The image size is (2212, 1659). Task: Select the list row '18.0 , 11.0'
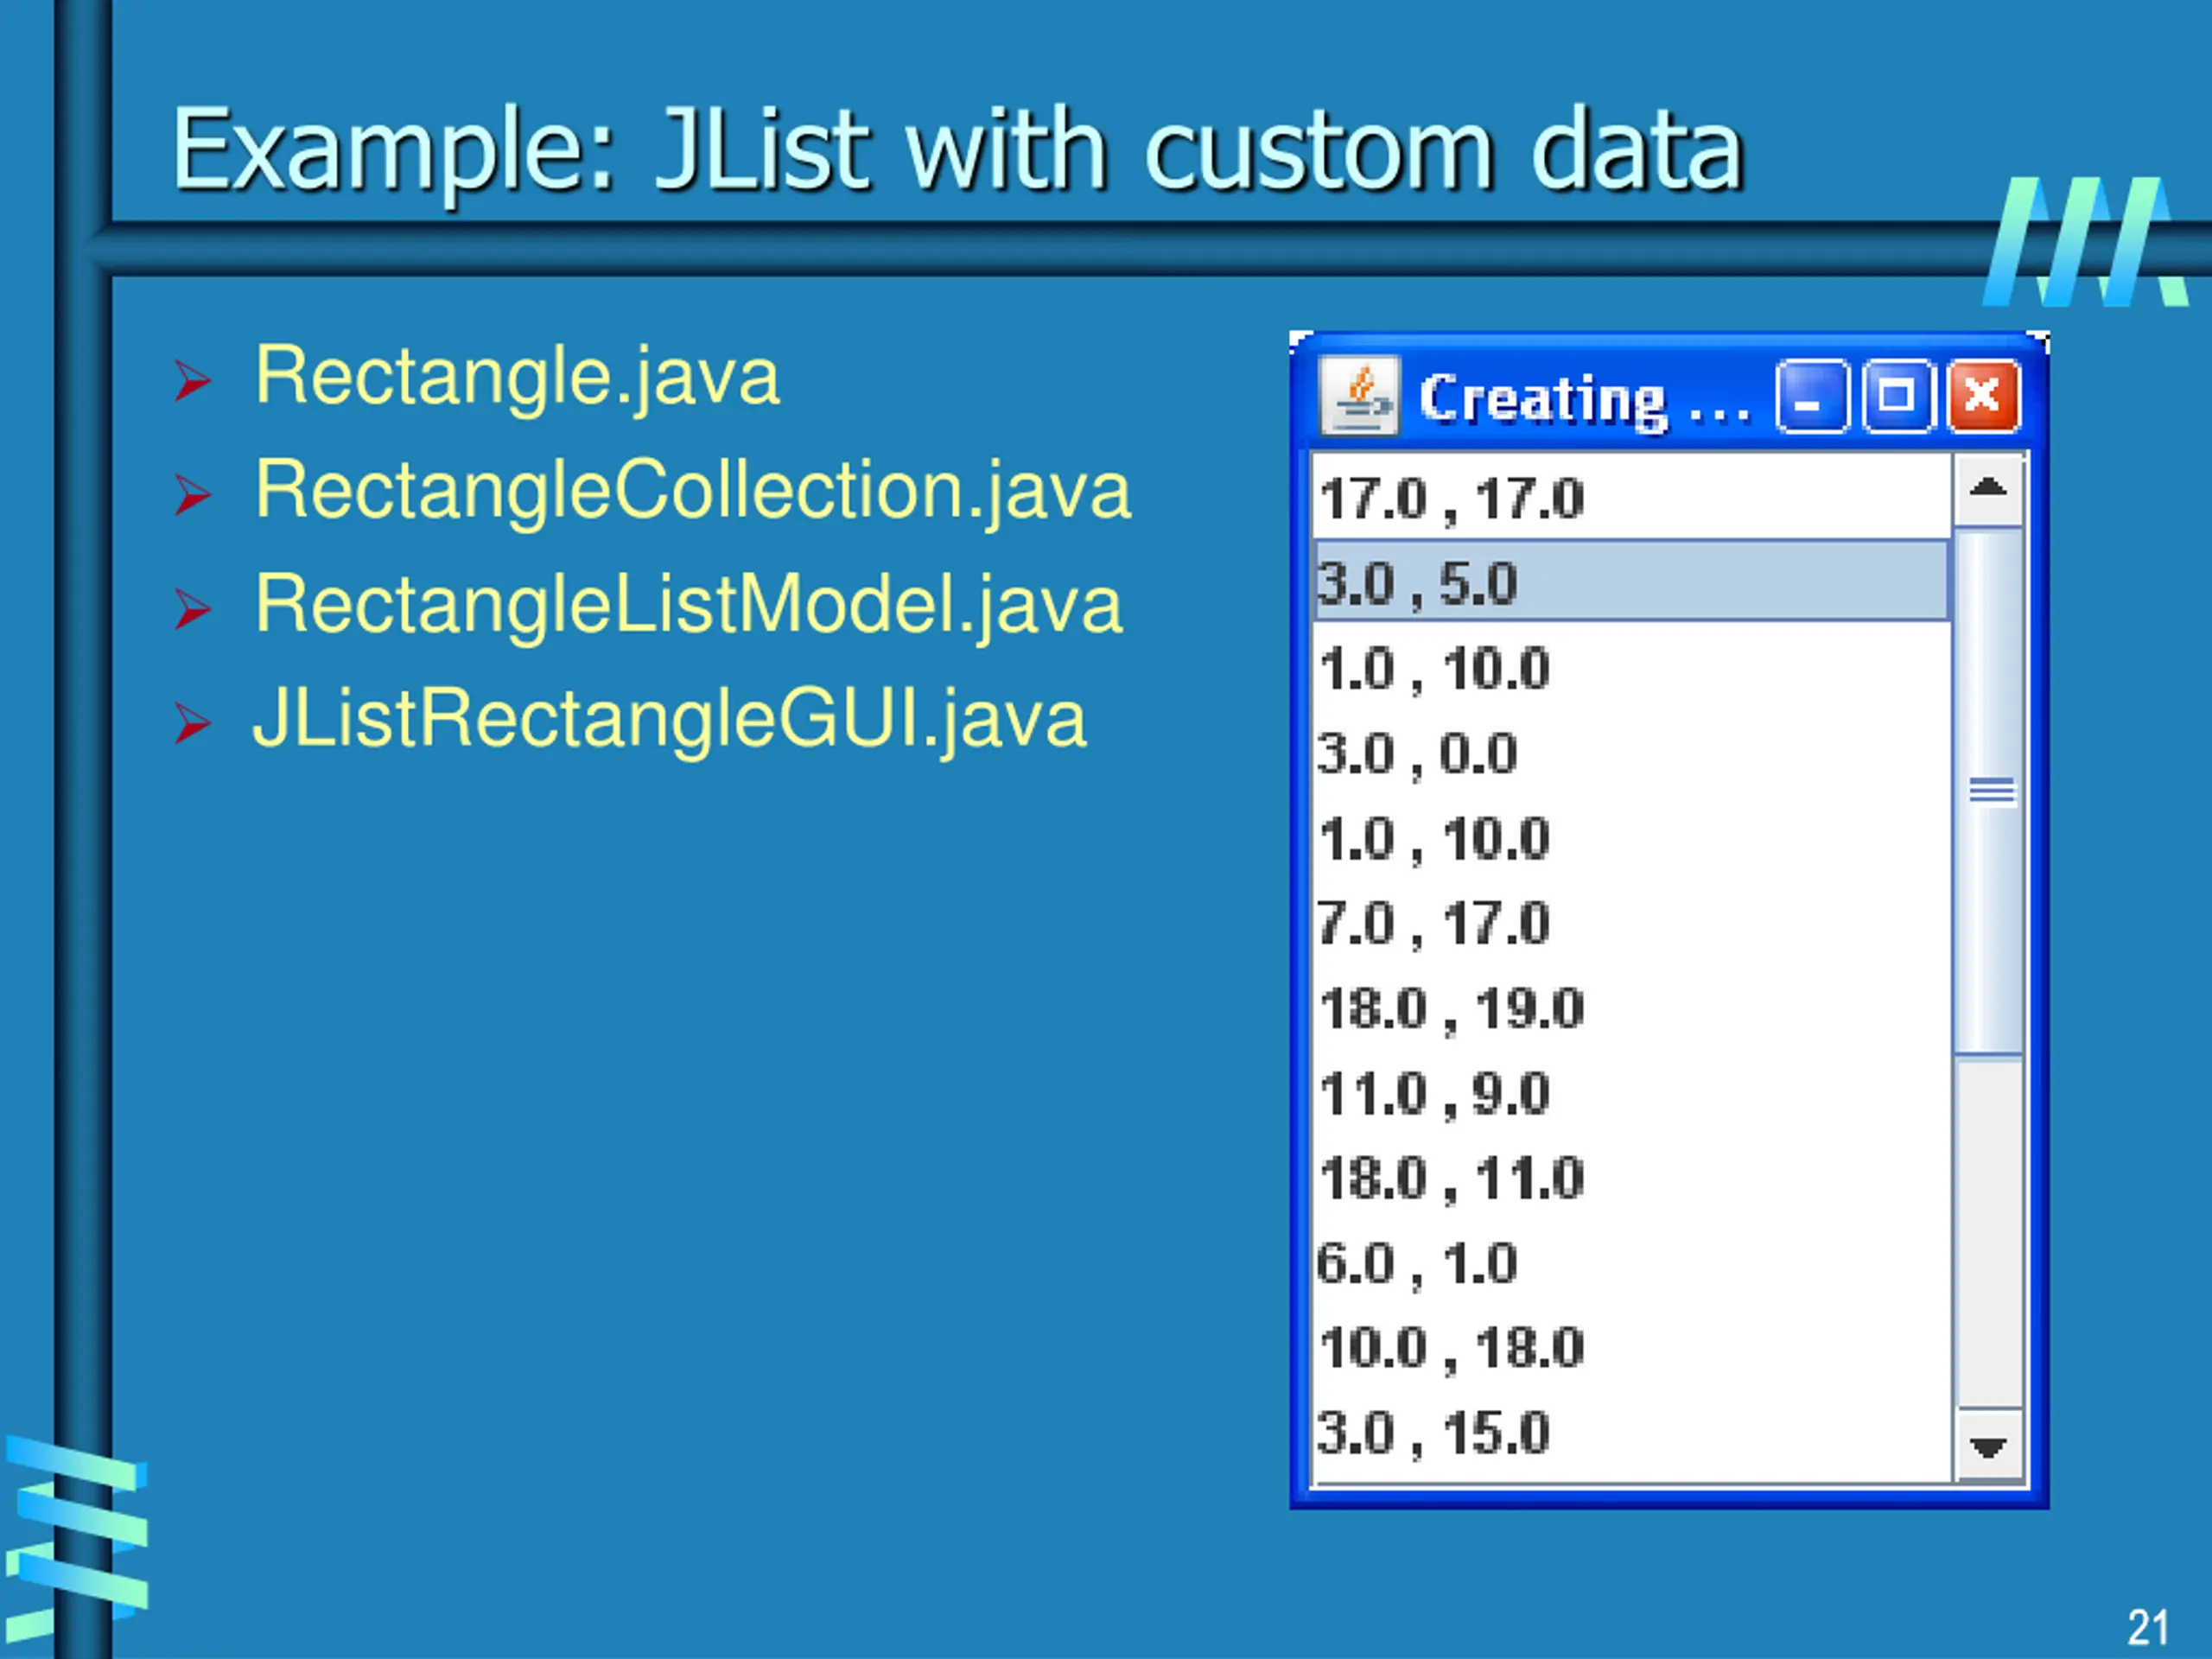(x=1632, y=1177)
